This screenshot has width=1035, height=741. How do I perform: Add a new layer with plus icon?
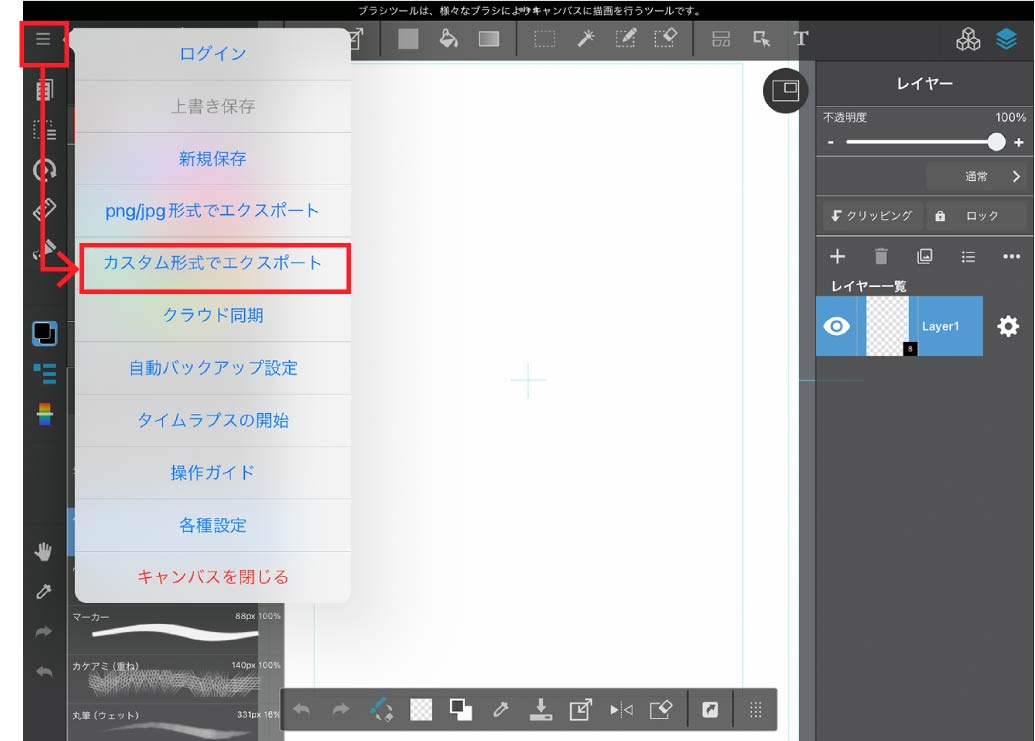[x=838, y=257]
